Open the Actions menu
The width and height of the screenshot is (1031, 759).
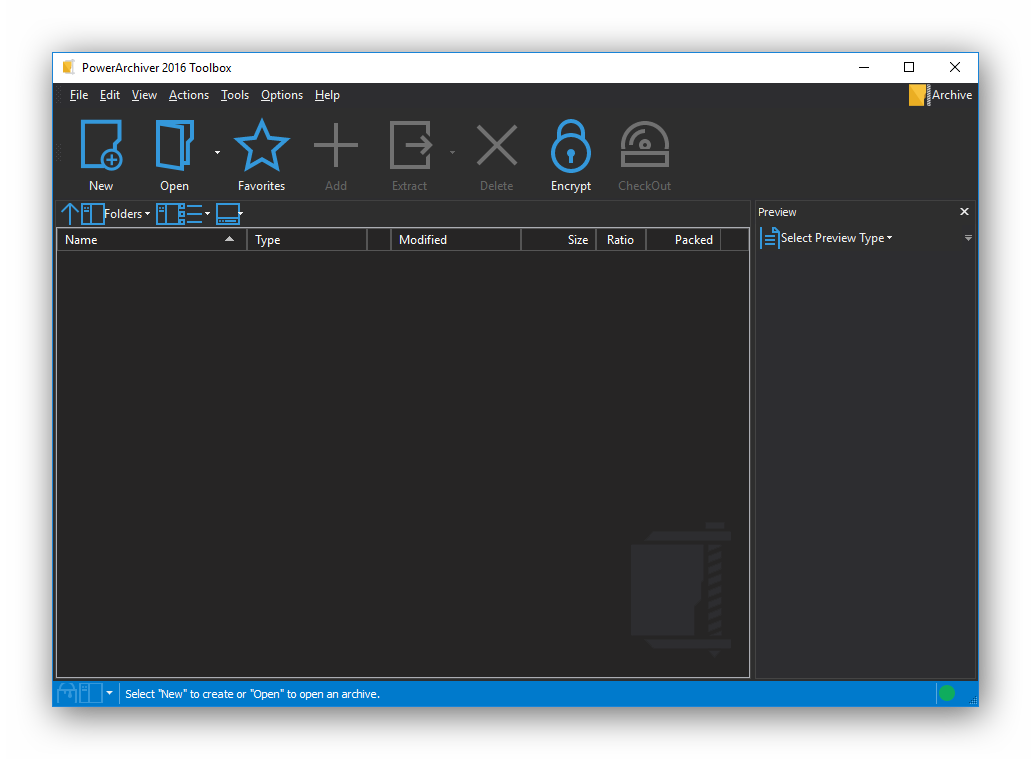click(x=189, y=95)
